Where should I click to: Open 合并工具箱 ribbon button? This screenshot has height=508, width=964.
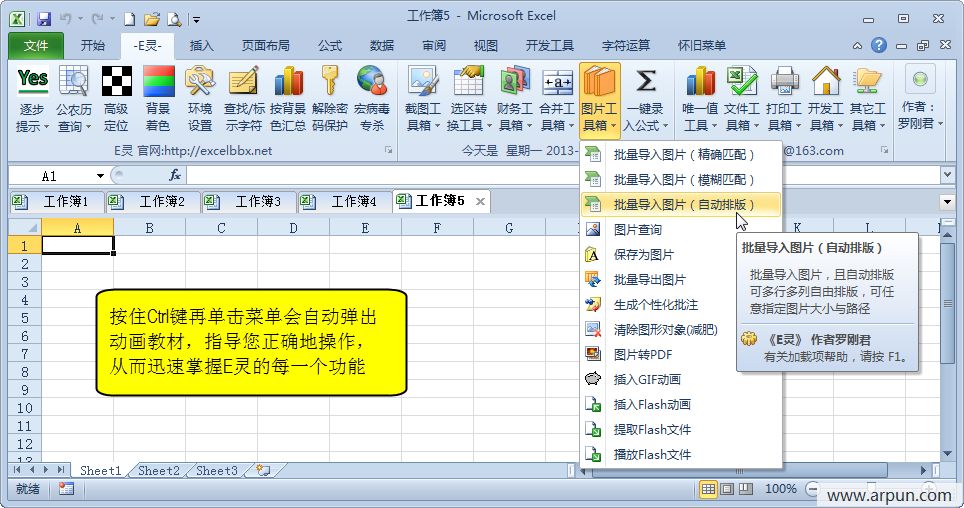pos(557,98)
